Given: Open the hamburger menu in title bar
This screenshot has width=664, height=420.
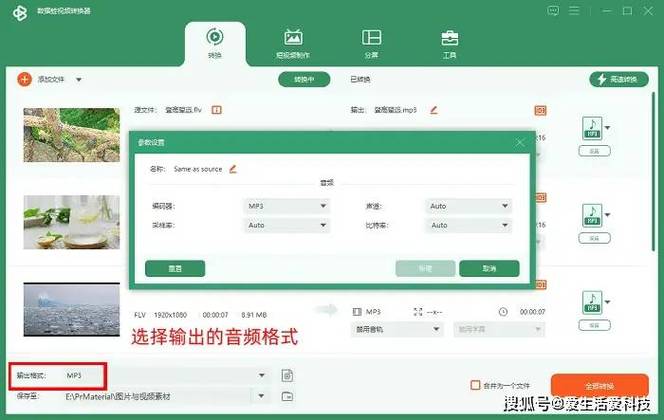Looking at the screenshot, I should (x=574, y=11).
